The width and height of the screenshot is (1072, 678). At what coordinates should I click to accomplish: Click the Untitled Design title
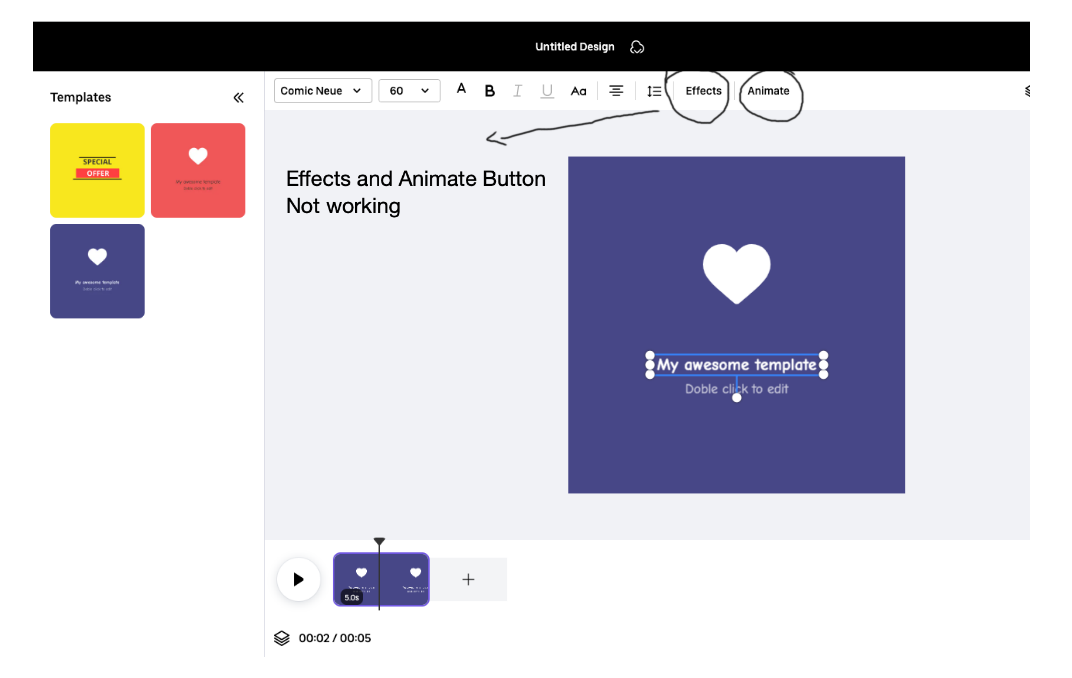click(574, 47)
